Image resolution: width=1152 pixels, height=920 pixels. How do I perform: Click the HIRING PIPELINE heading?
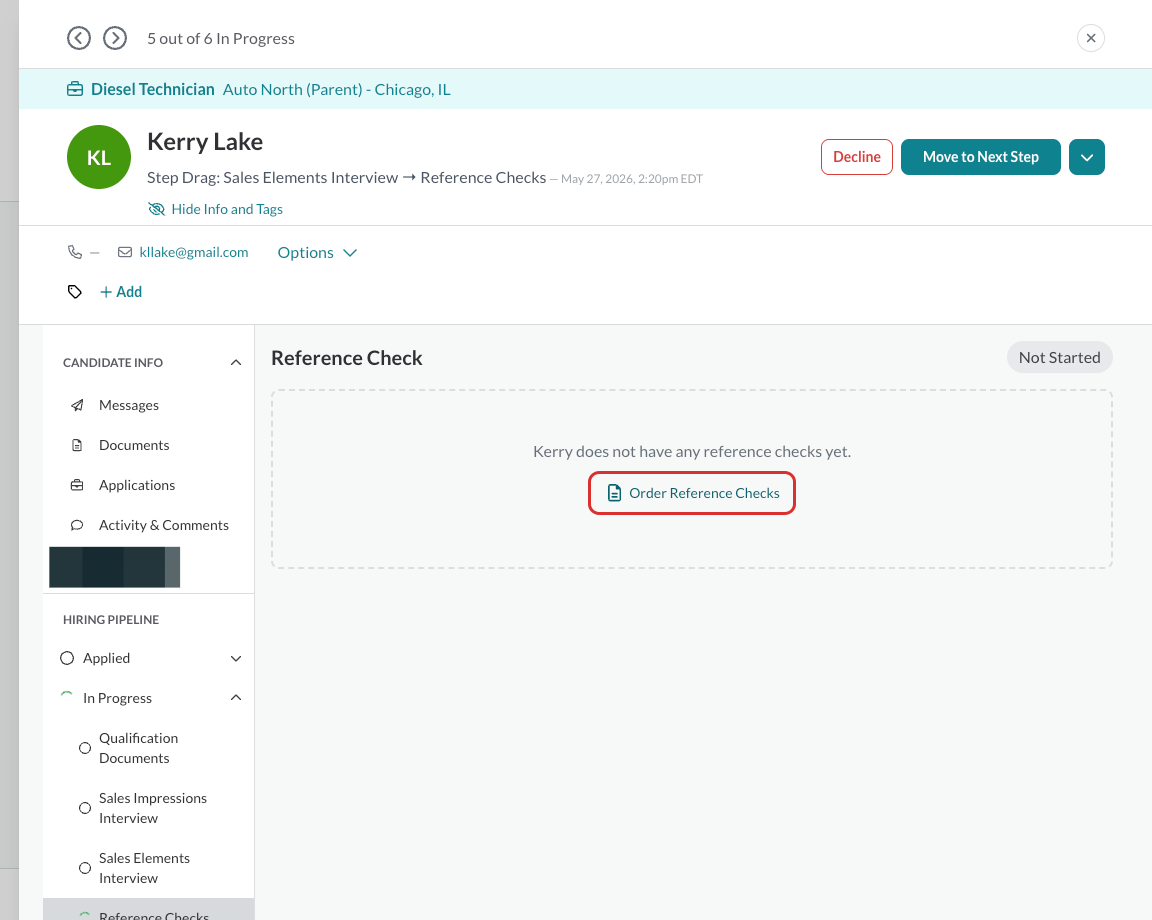(x=111, y=619)
